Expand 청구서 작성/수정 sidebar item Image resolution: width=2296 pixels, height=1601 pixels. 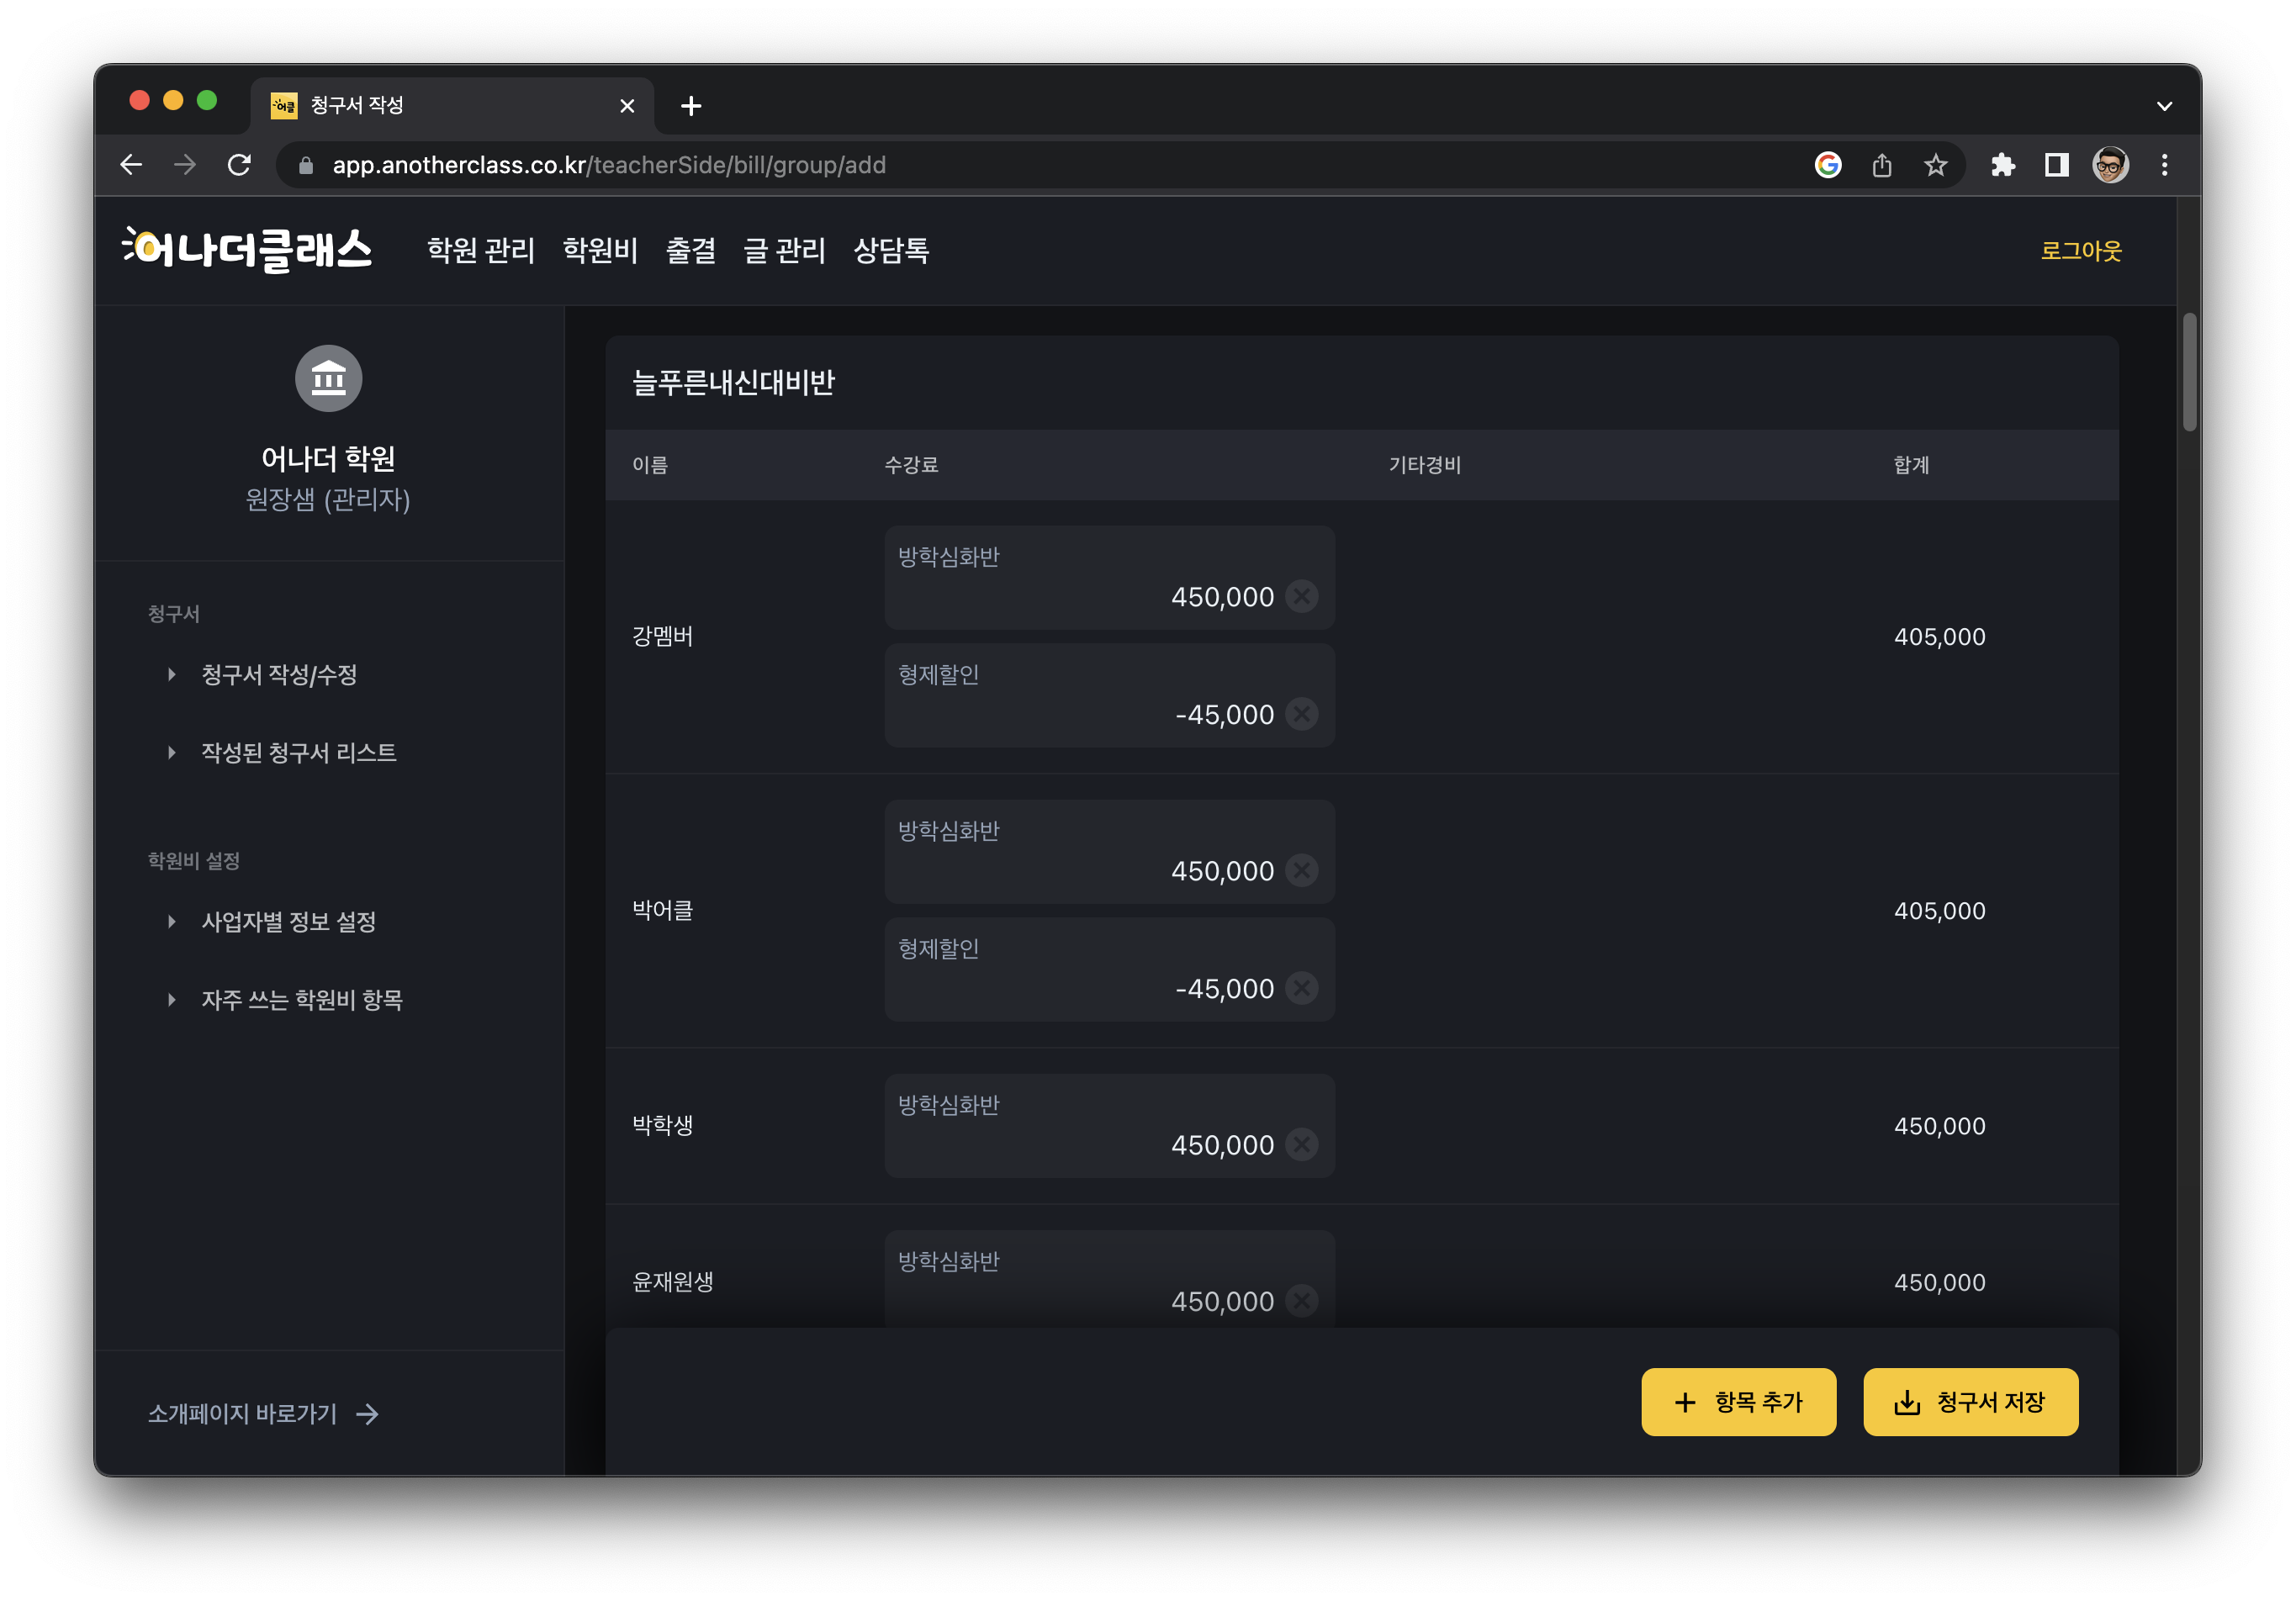tap(278, 675)
